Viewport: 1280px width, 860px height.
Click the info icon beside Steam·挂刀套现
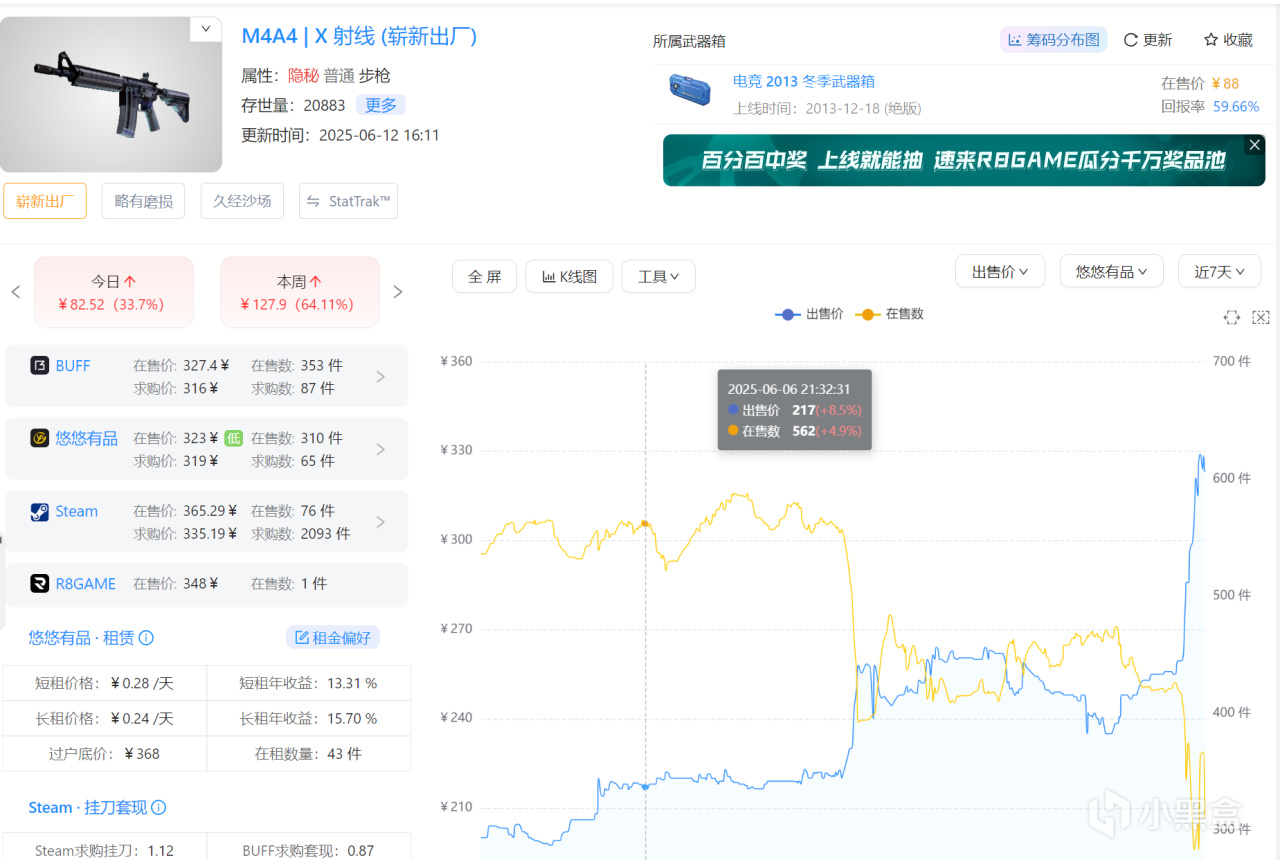(x=158, y=808)
